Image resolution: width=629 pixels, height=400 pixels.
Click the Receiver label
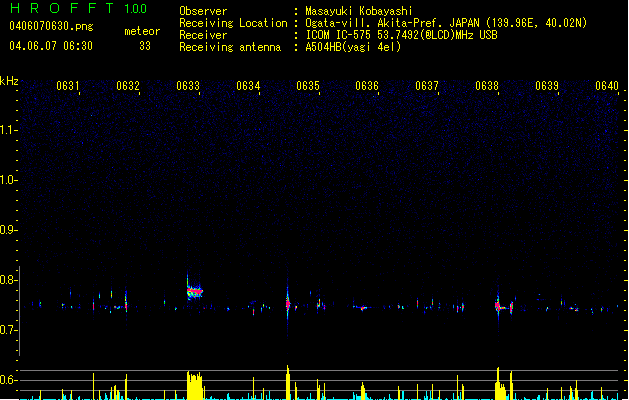coord(203,35)
